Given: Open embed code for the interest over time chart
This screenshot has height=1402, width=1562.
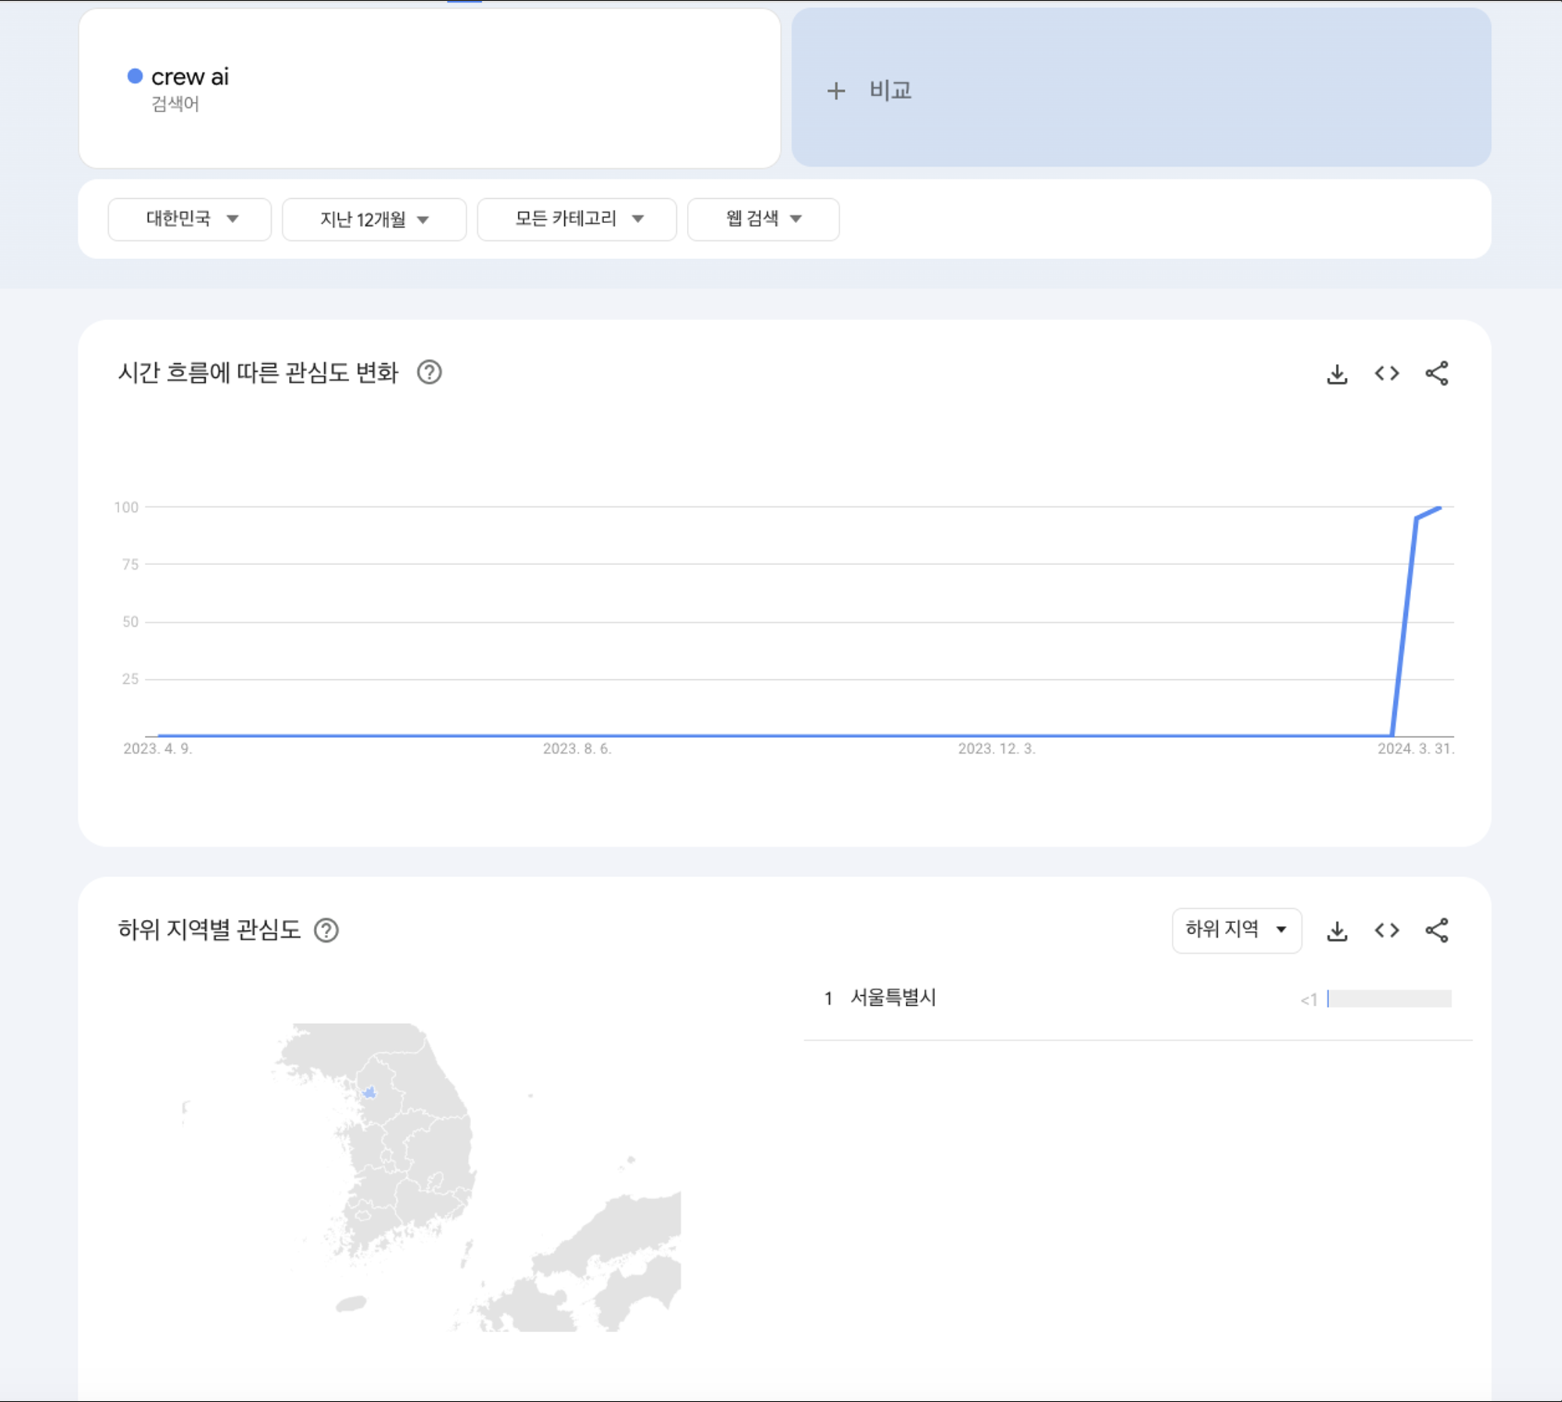Looking at the screenshot, I should pos(1387,373).
